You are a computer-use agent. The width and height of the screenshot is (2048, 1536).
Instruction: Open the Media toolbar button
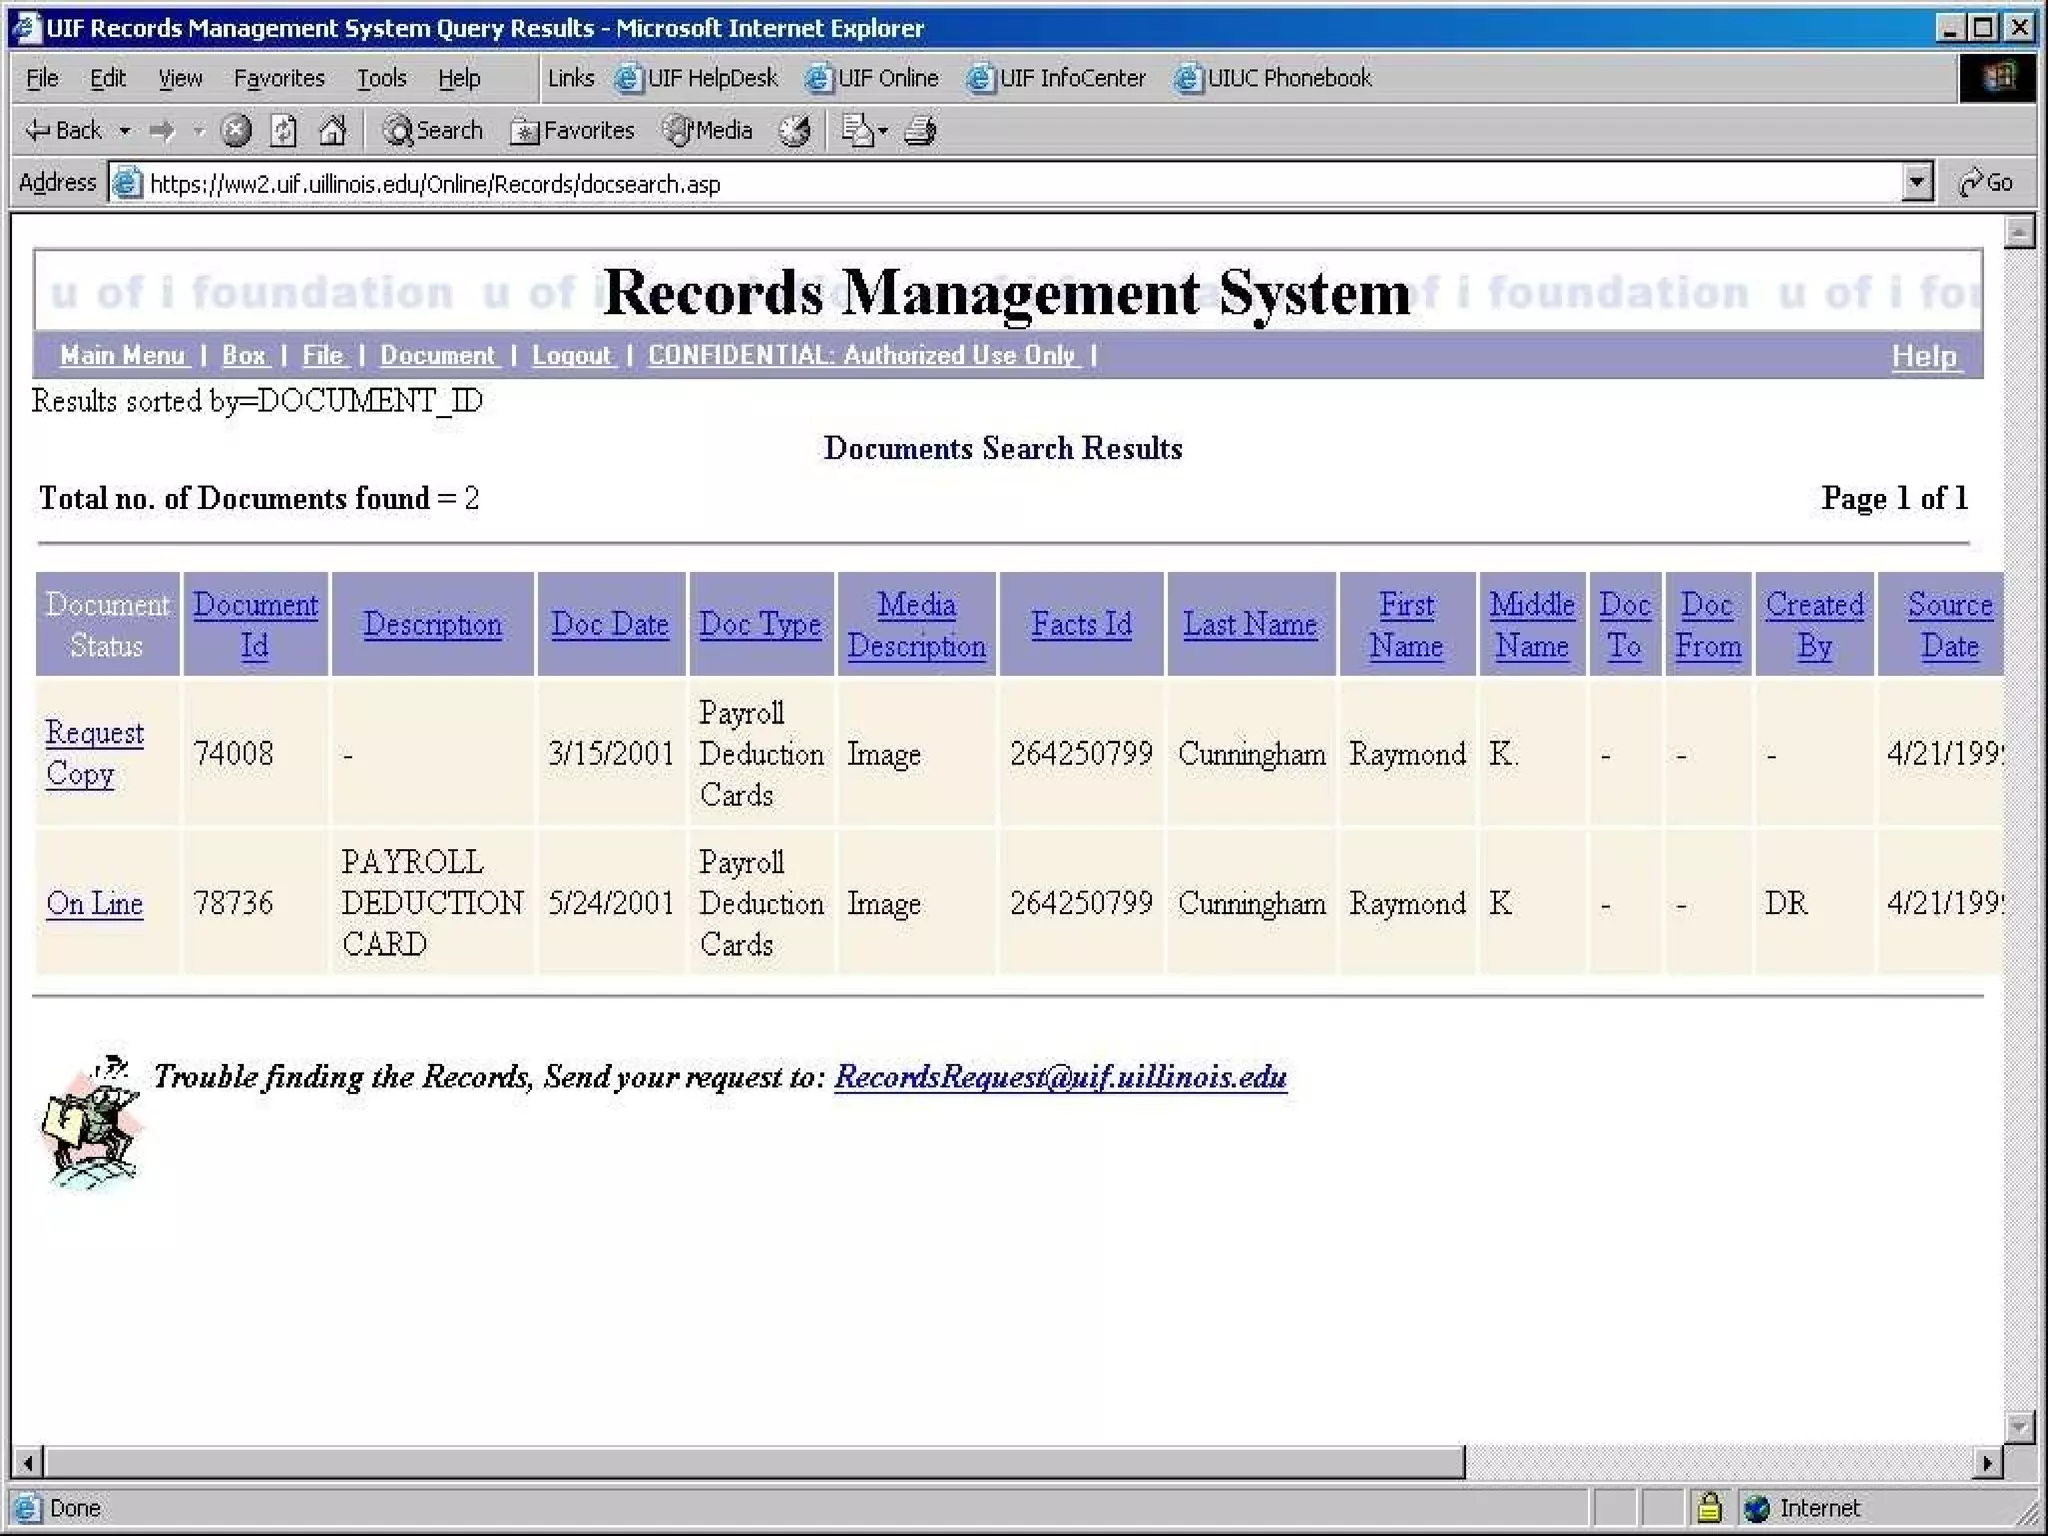[x=708, y=131]
